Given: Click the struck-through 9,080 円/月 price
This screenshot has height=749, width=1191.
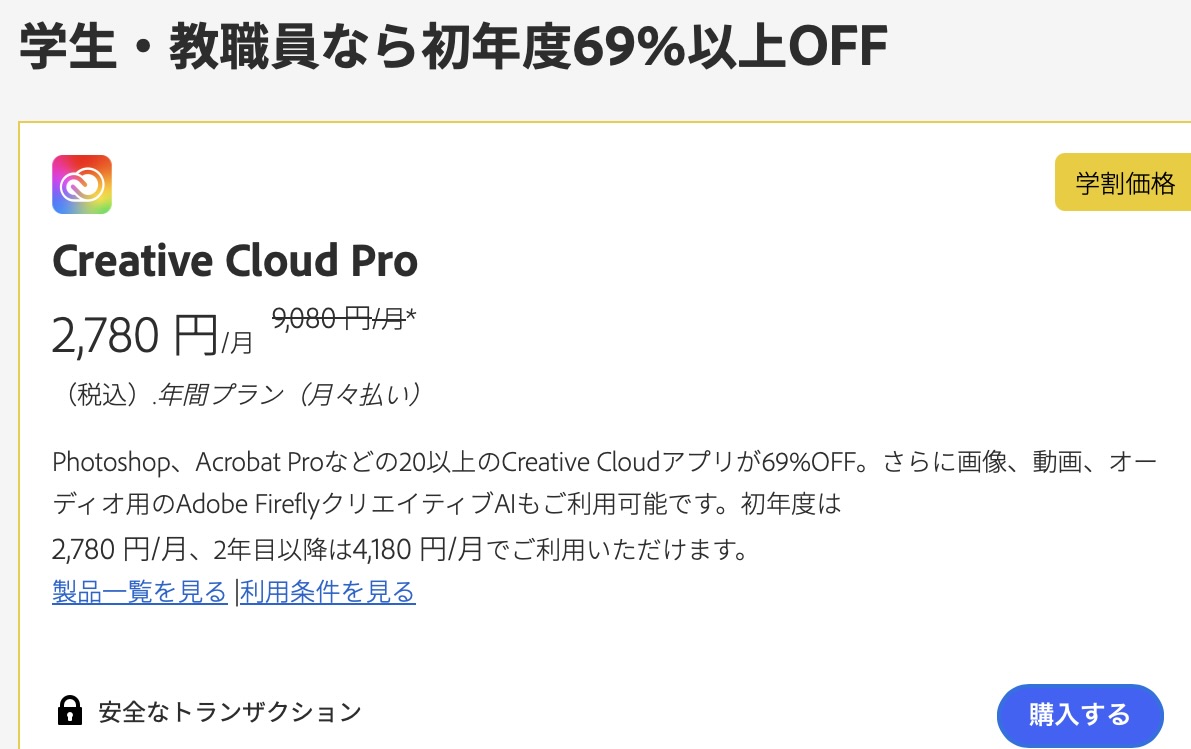Looking at the screenshot, I should [x=337, y=319].
